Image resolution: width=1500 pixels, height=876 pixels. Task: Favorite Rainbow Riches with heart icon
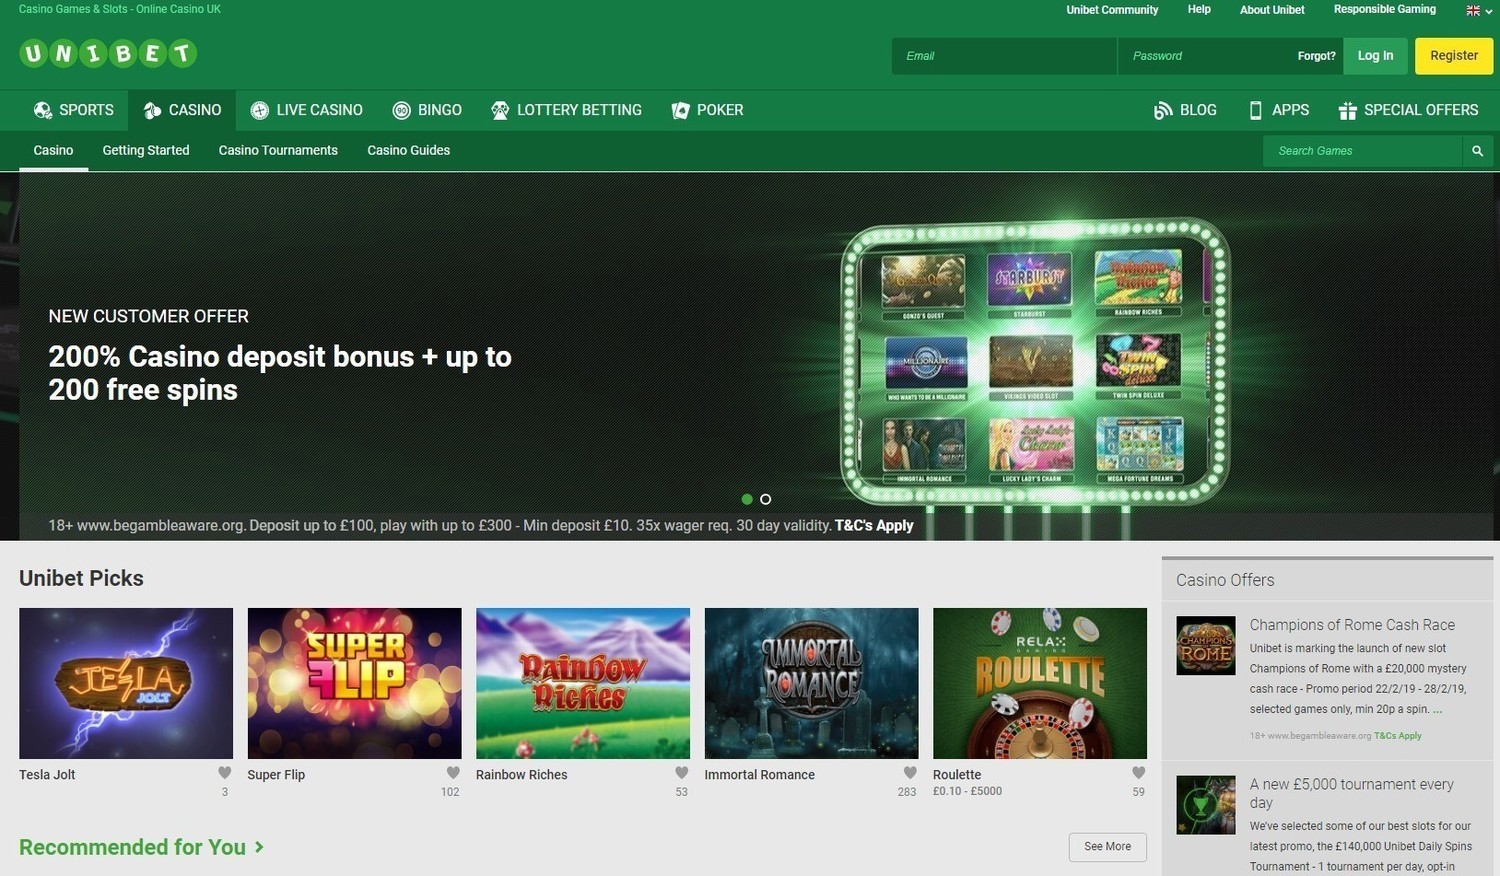[682, 773]
